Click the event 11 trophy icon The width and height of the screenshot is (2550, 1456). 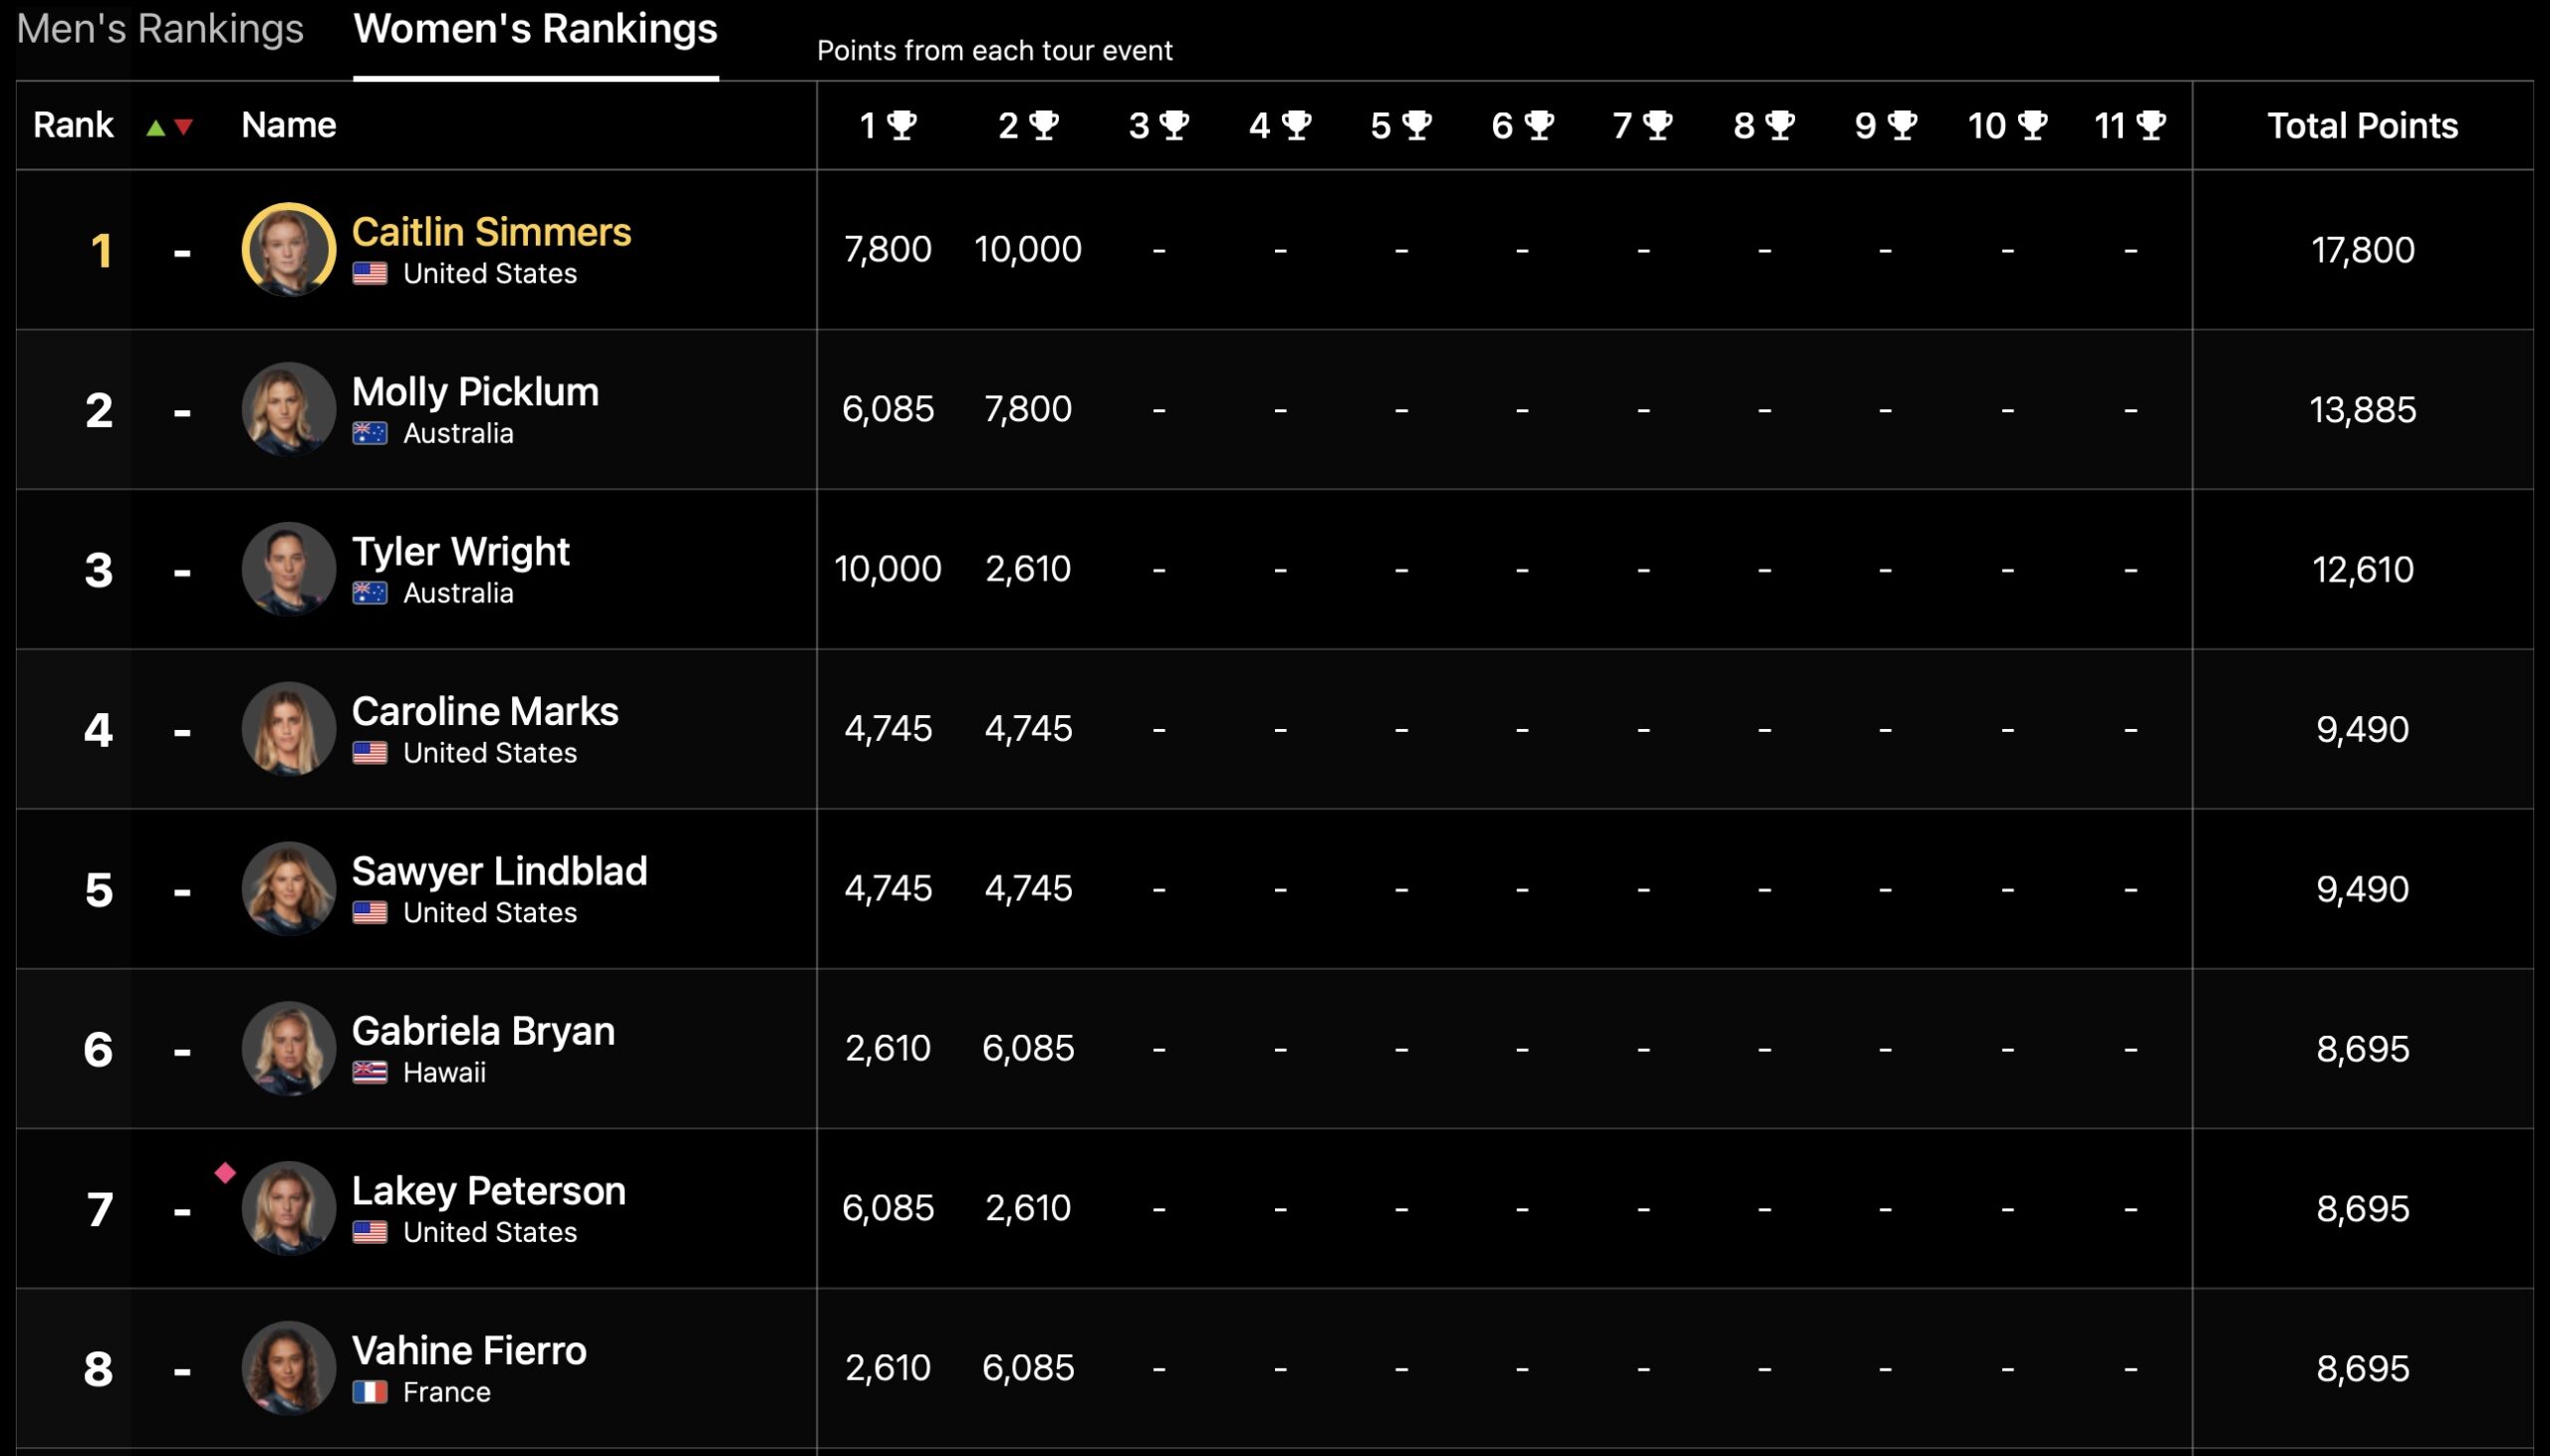[2151, 125]
